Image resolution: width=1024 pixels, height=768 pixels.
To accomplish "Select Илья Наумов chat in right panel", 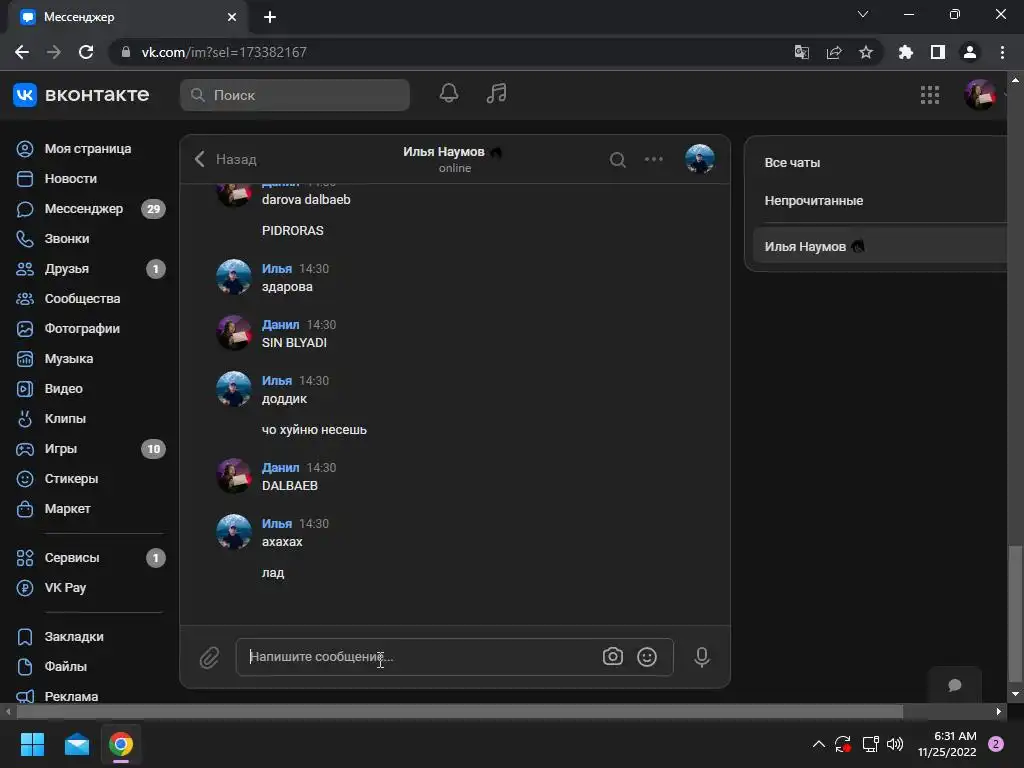I will tap(879, 247).
